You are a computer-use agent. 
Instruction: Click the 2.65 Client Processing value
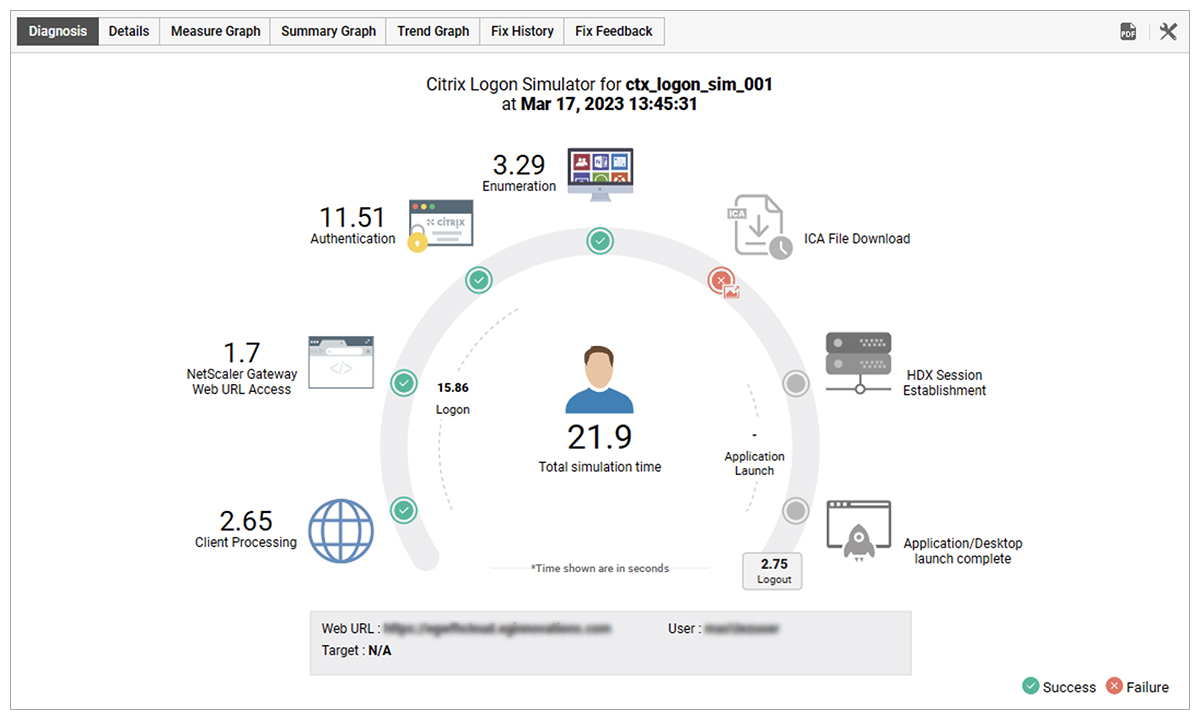[246, 521]
